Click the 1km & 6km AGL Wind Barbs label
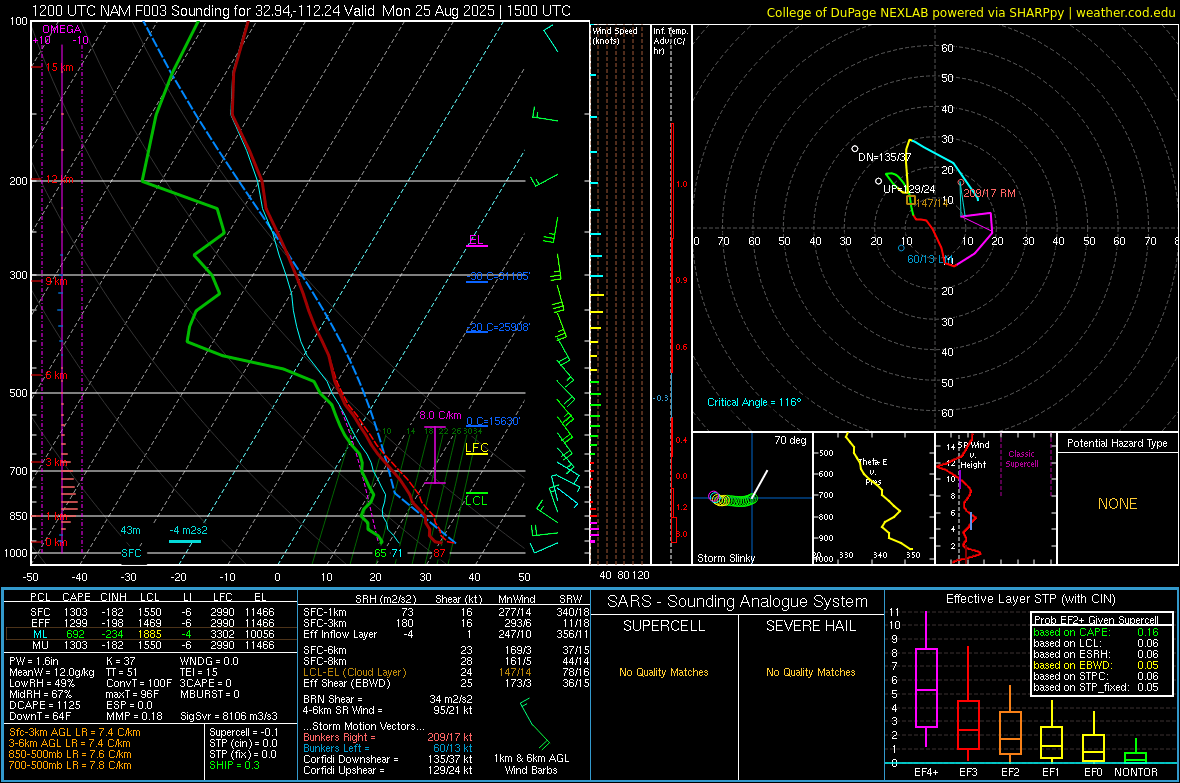 [531, 764]
